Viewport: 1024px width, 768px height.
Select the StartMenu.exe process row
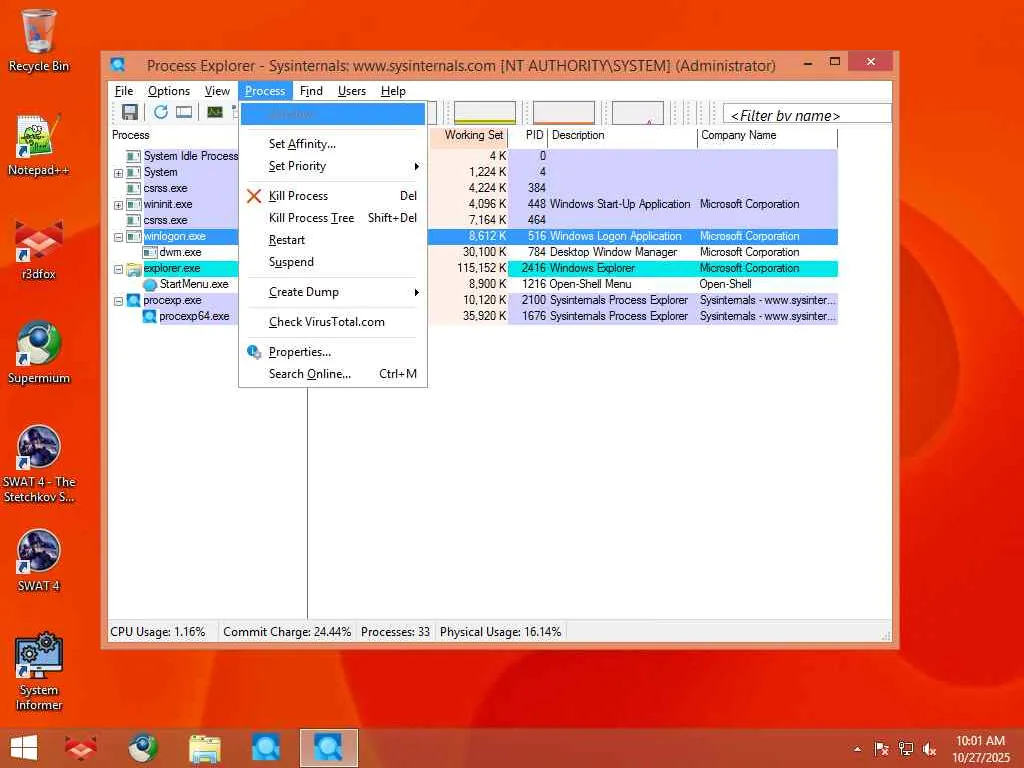473,285
